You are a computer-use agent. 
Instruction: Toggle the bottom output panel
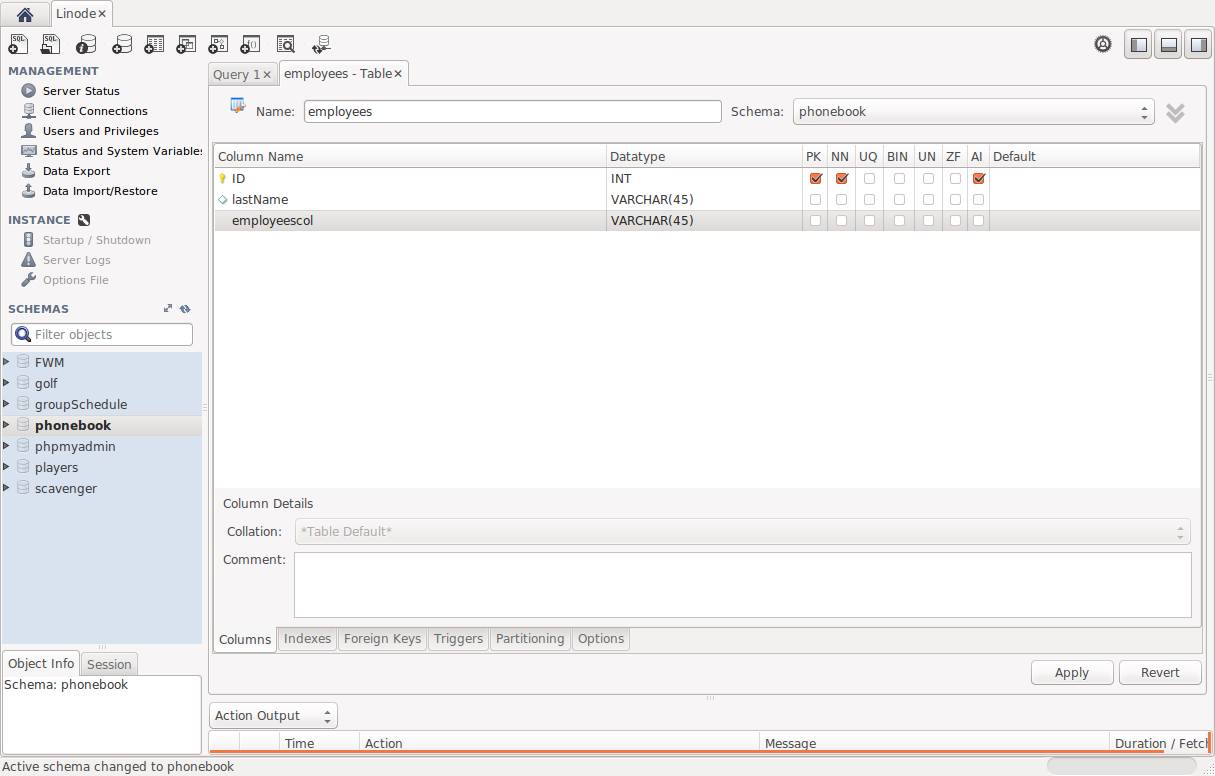(1168, 45)
